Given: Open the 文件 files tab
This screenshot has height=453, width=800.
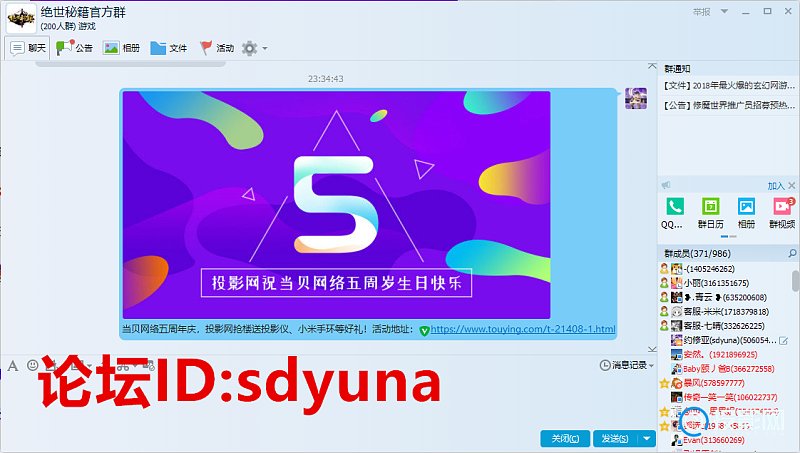Looking at the screenshot, I should click(x=169, y=48).
